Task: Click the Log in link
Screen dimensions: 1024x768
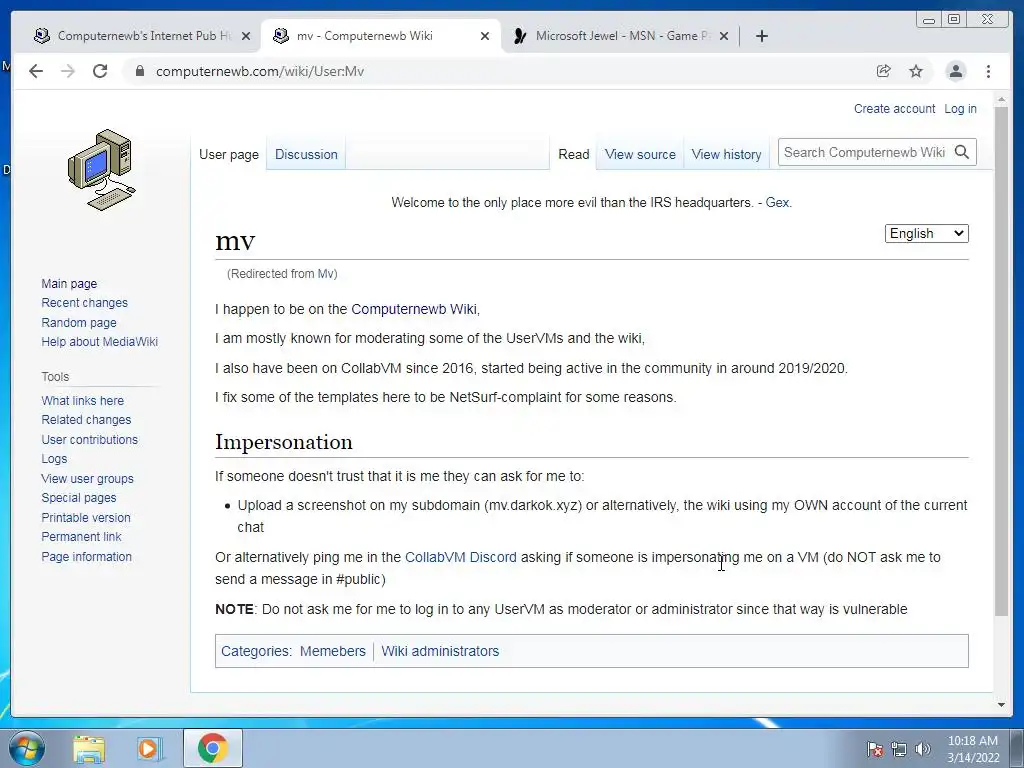Action: click(960, 108)
